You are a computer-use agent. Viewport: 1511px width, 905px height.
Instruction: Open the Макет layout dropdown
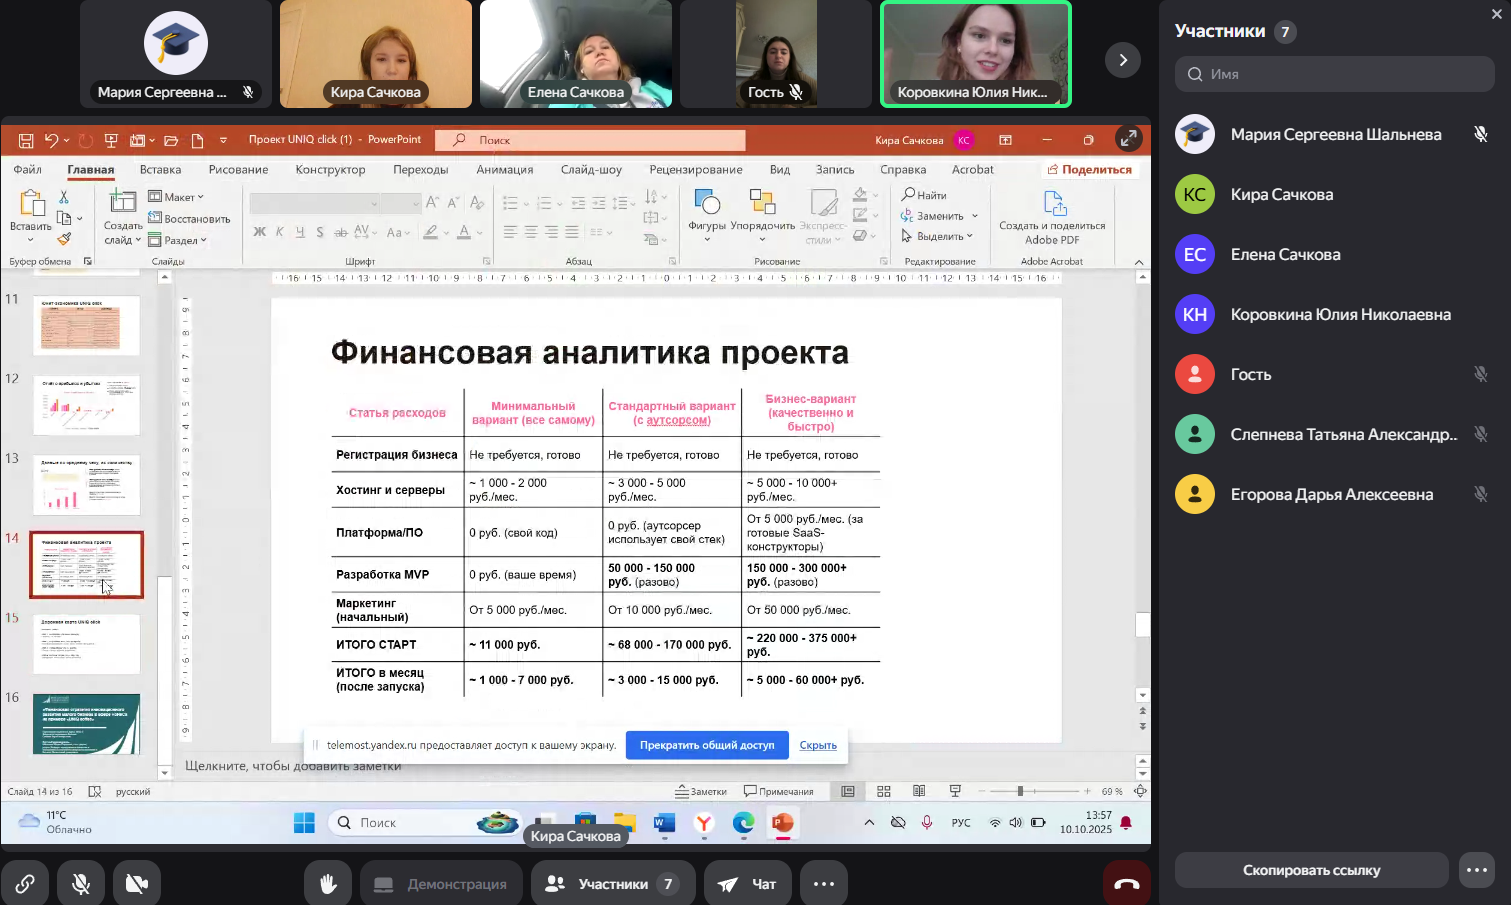click(x=177, y=197)
